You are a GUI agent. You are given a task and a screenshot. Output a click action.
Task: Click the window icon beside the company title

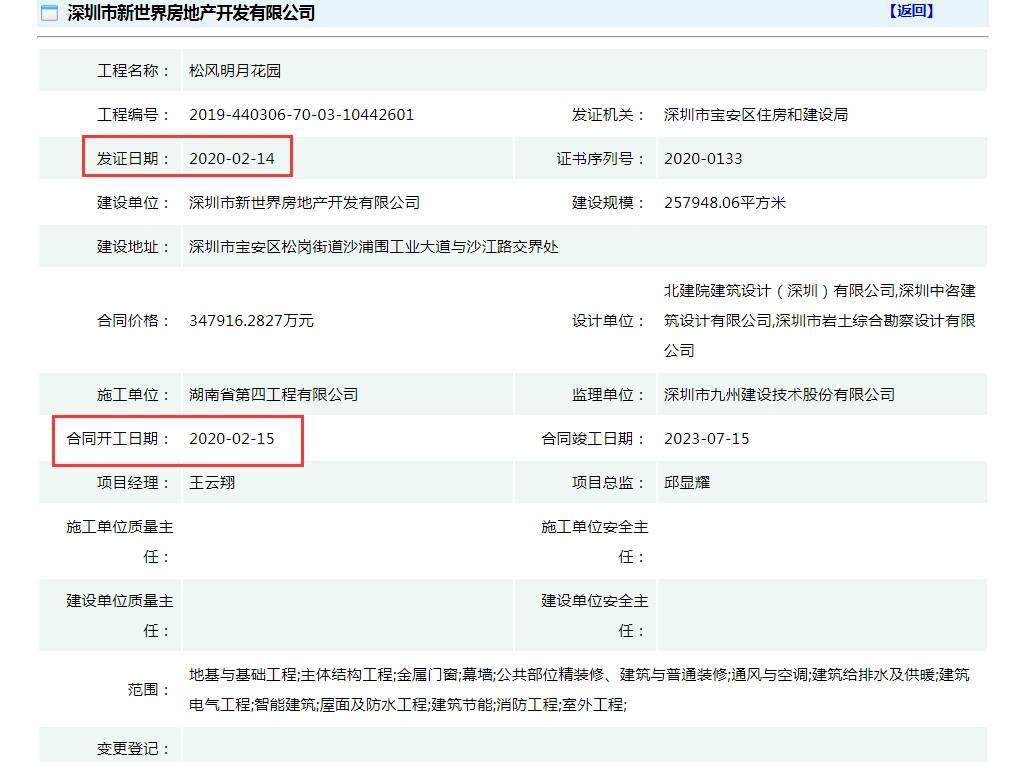click(49, 13)
